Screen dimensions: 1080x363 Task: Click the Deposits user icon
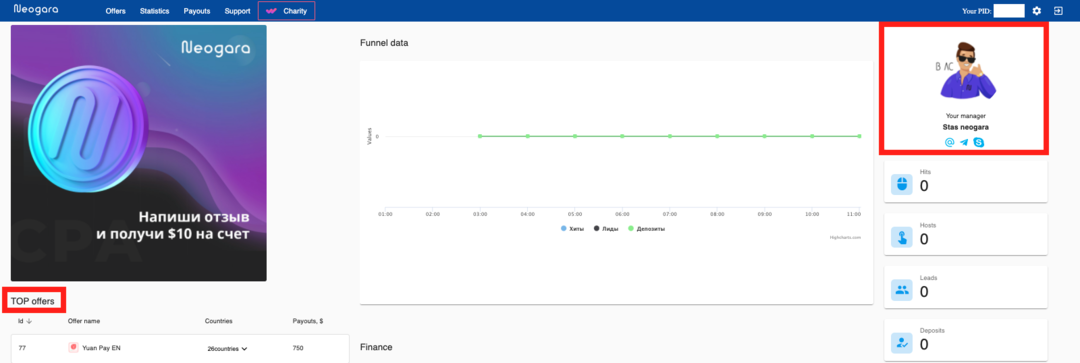tap(902, 342)
